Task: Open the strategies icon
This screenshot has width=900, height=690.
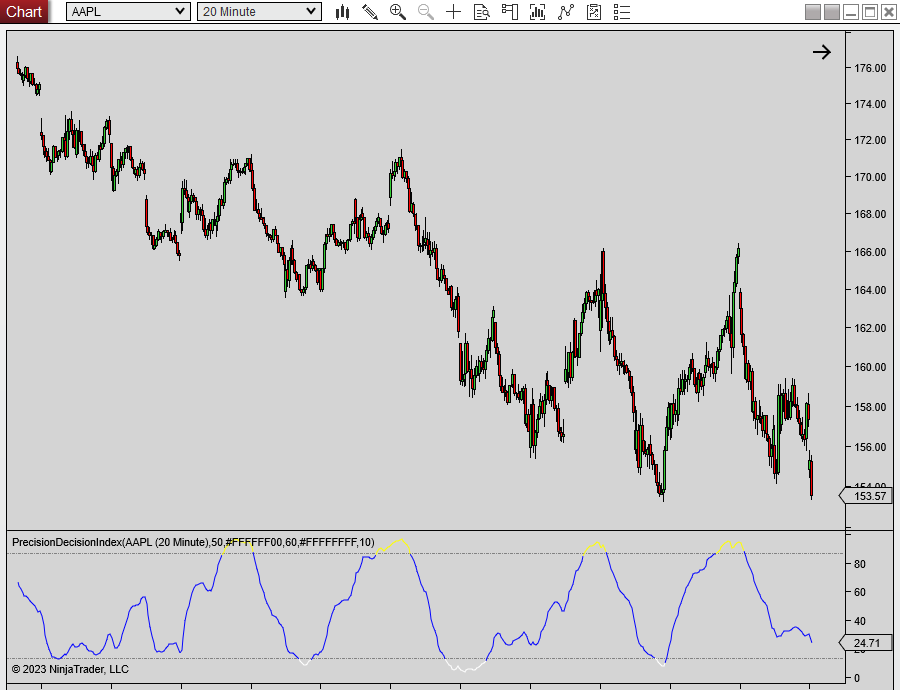Action: [x=566, y=12]
